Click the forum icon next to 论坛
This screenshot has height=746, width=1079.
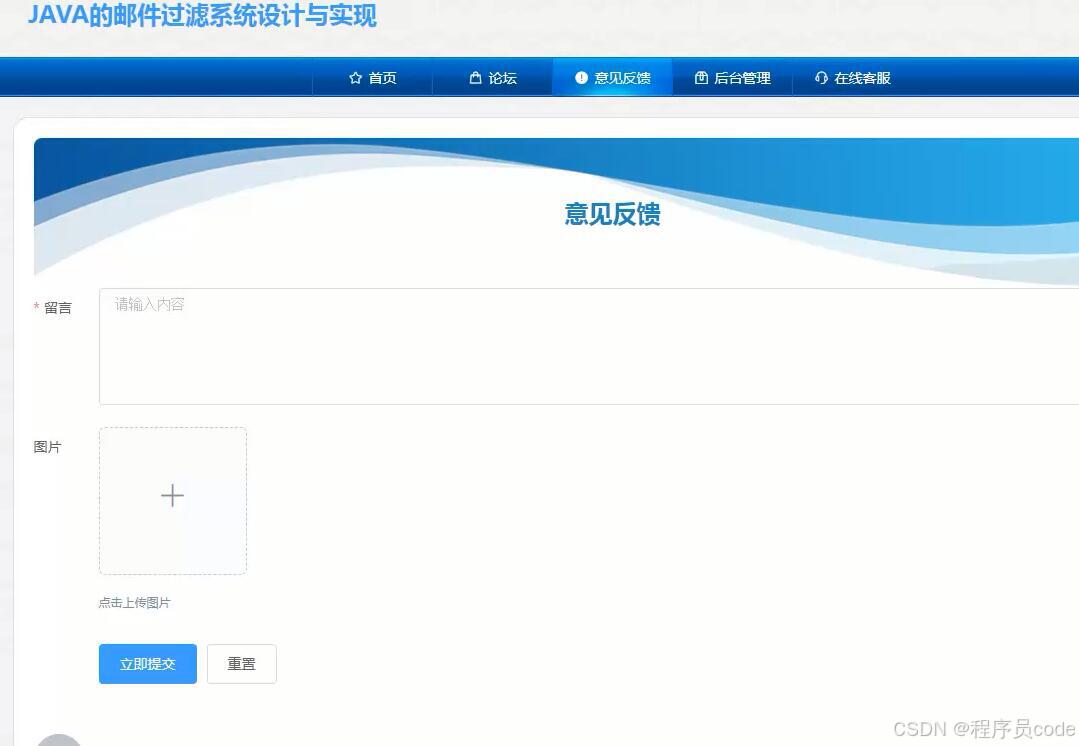pos(478,78)
